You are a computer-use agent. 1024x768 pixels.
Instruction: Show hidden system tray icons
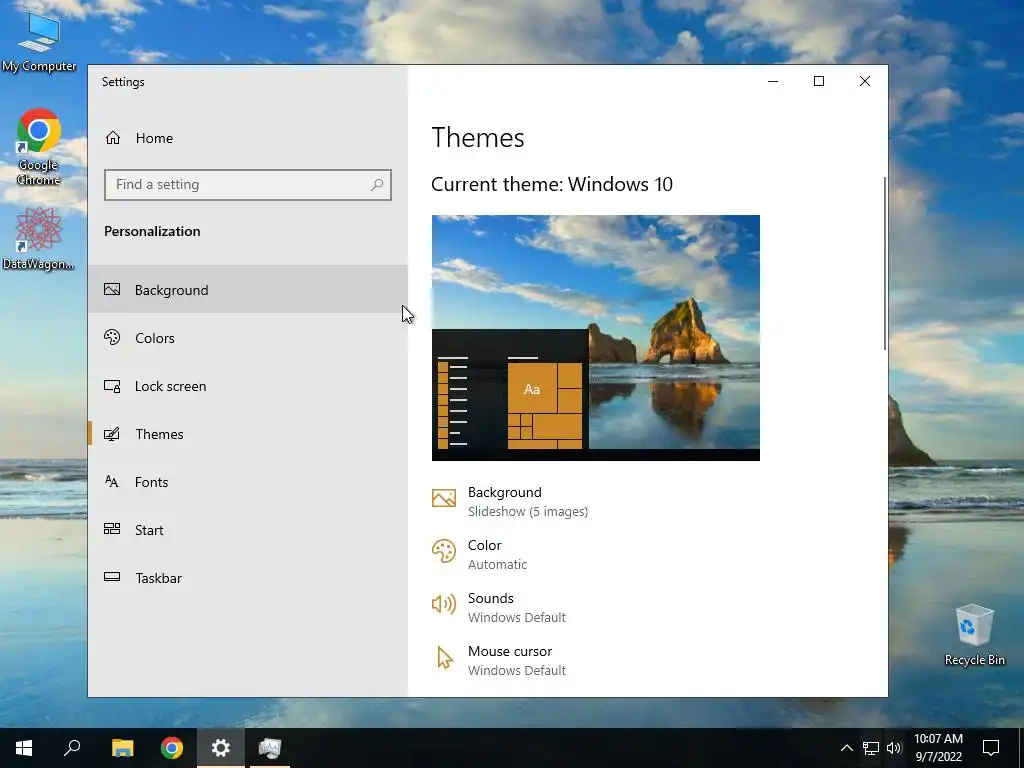point(846,748)
